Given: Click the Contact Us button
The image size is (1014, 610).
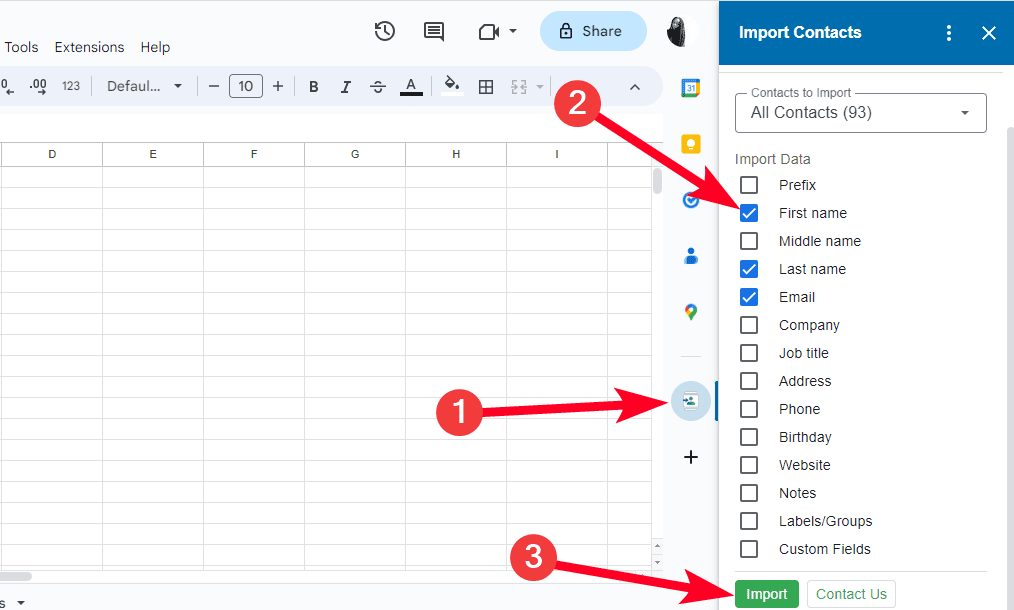Looking at the screenshot, I should tap(851, 594).
